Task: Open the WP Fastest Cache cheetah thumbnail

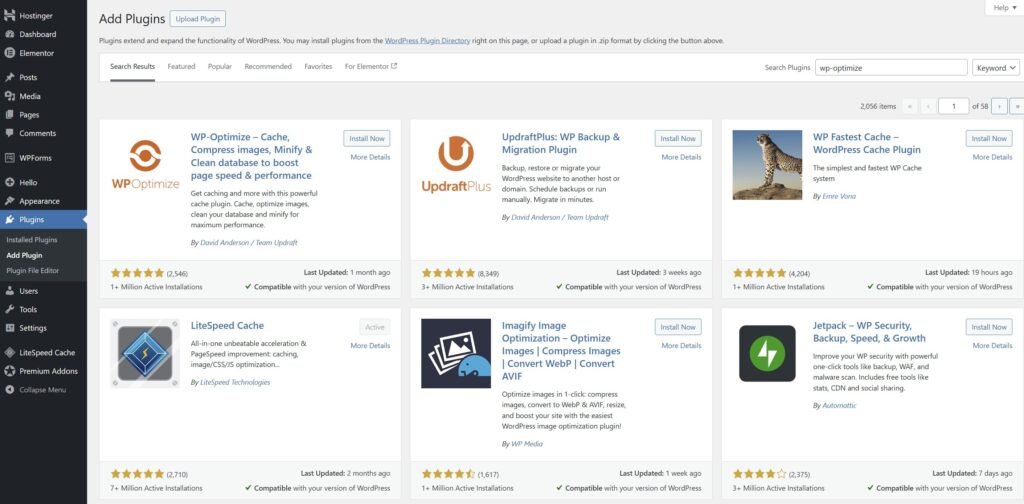Action: [x=767, y=165]
